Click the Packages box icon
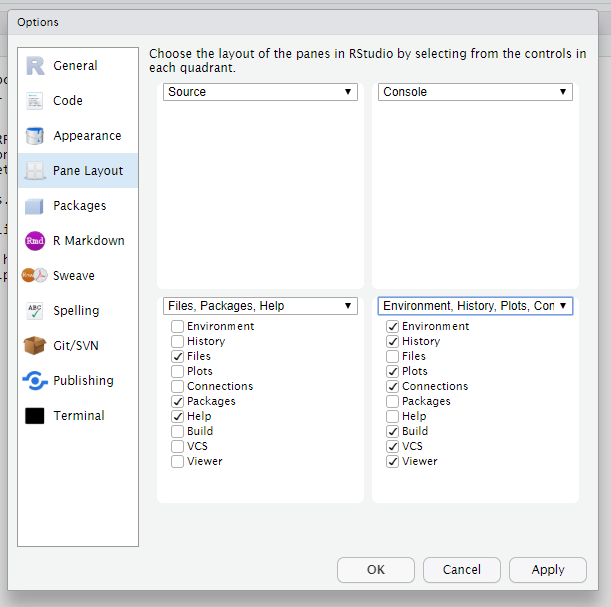This screenshot has width=611, height=607. coord(34,206)
